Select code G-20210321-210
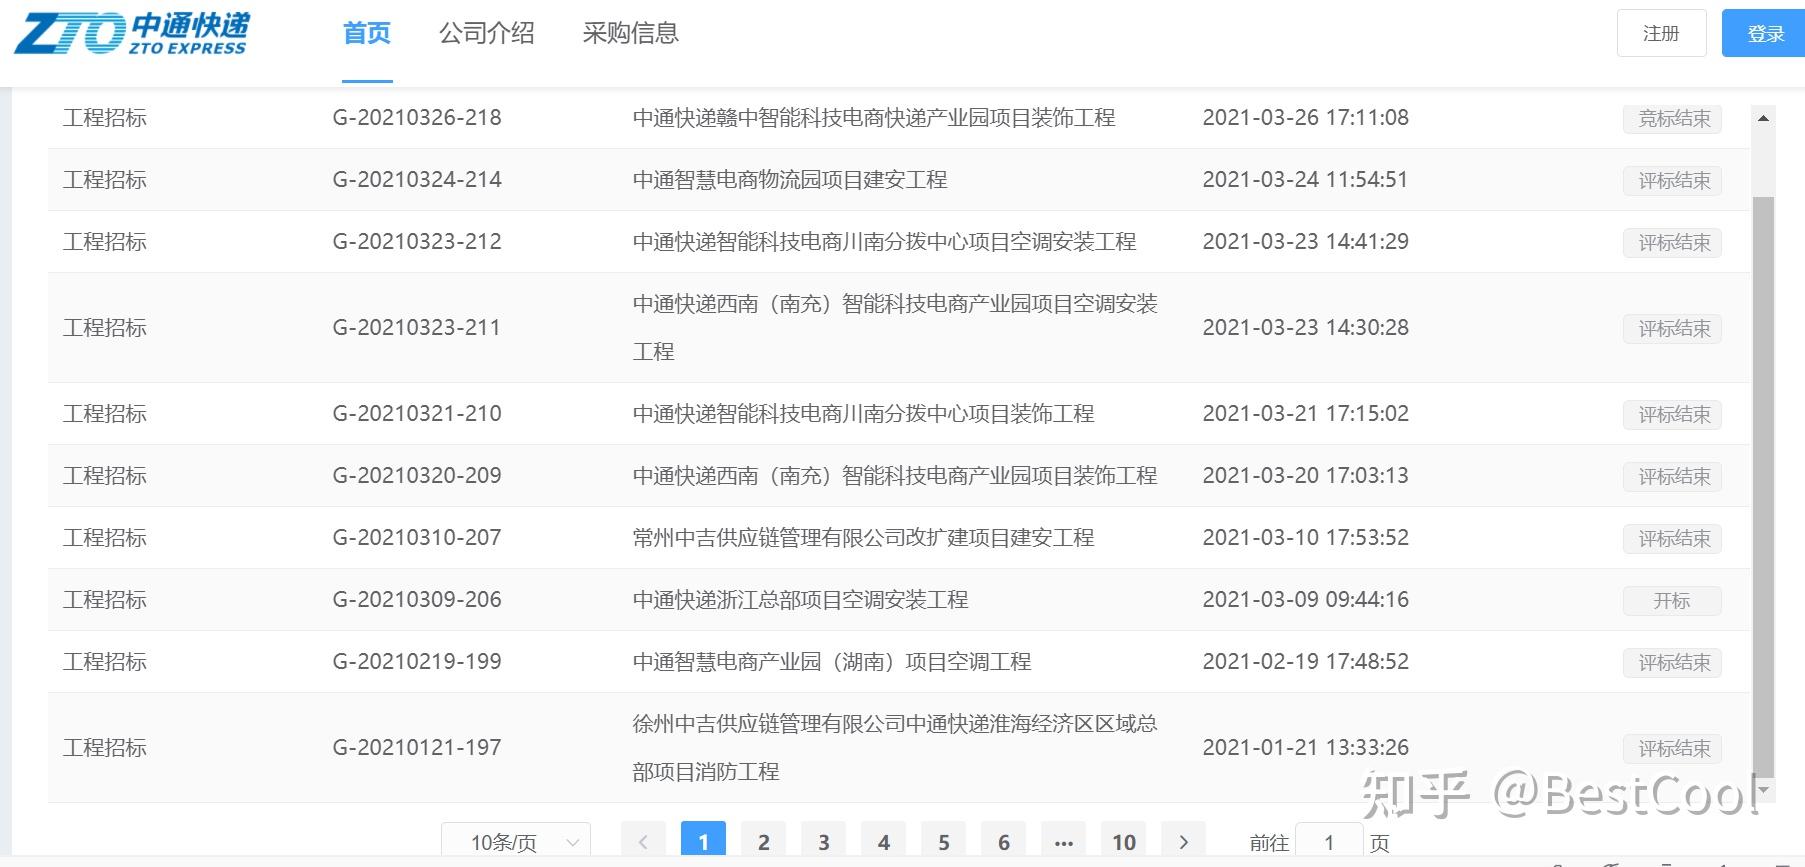 pyautogui.click(x=417, y=414)
